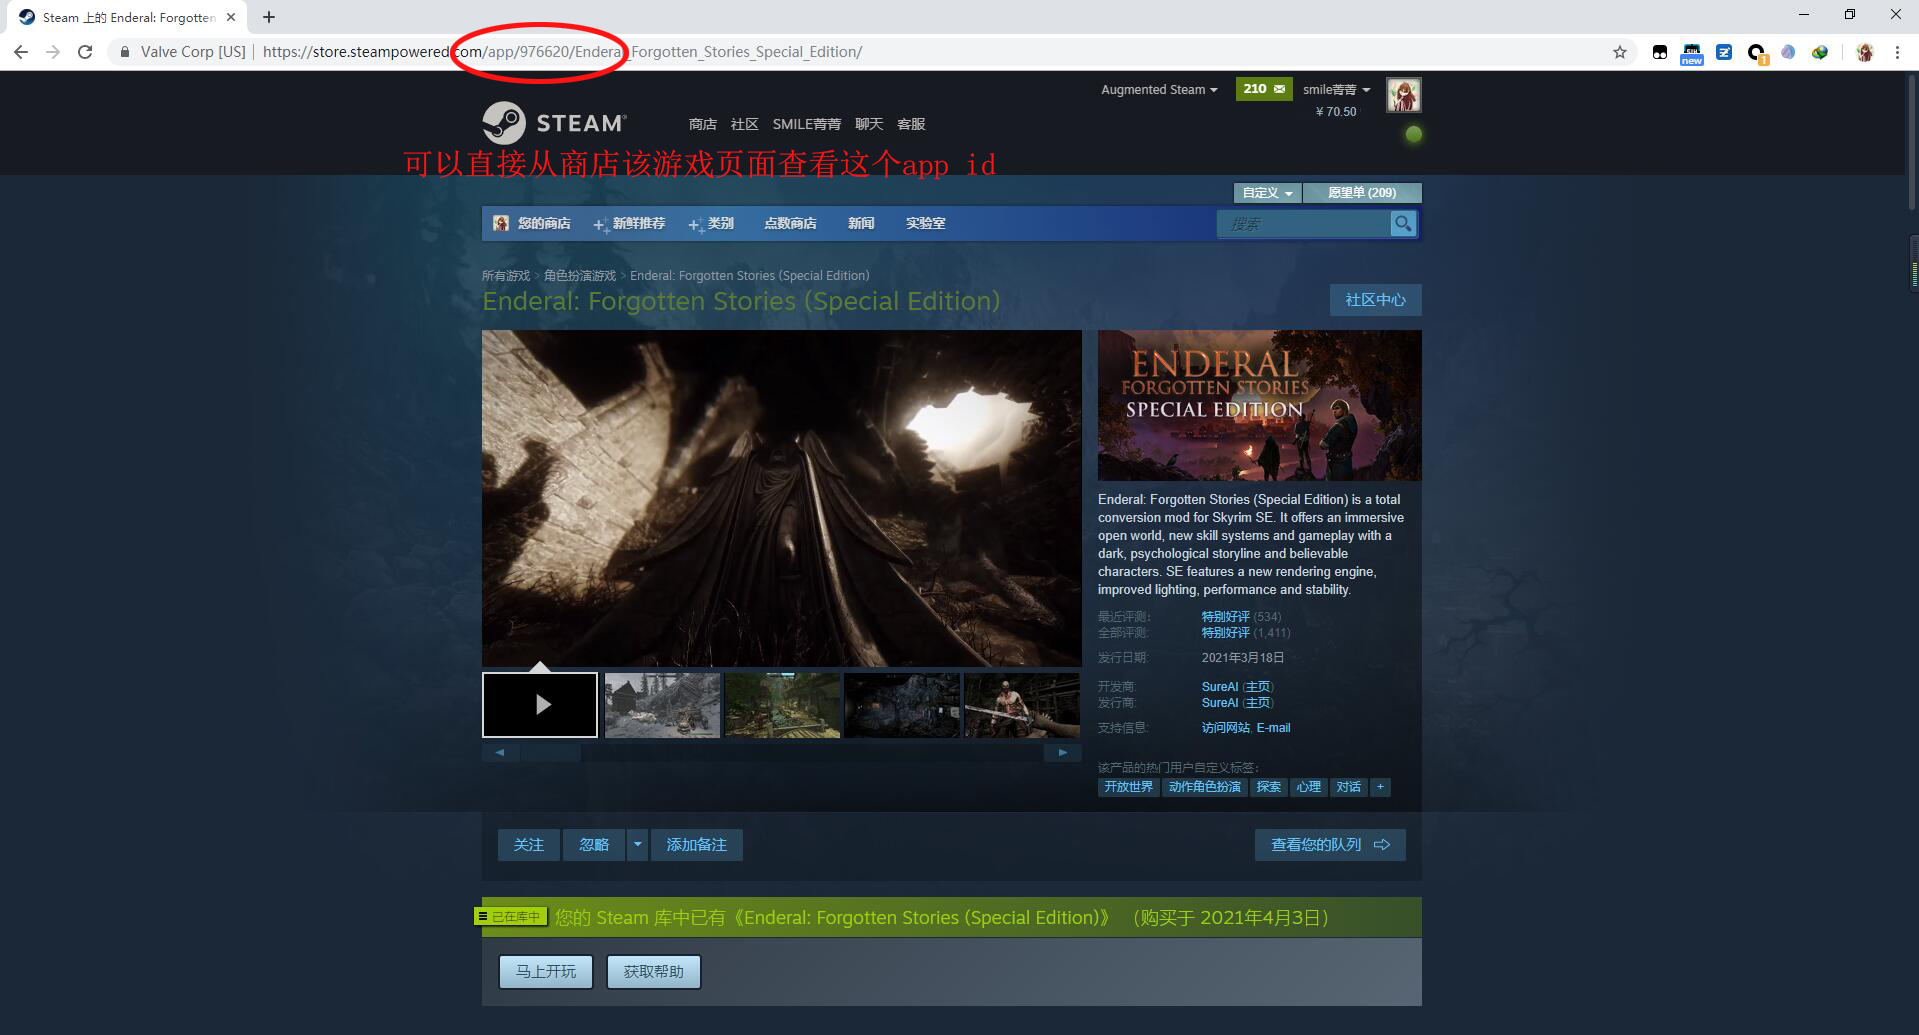Open 聊天 in the top navigation
Screen dimensions: 1919x1035
(x=869, y=124)
